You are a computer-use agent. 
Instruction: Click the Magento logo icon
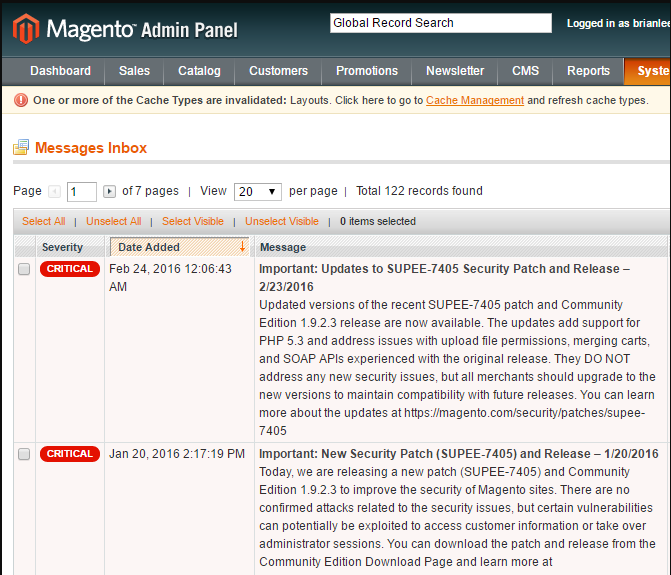(27, 29)
